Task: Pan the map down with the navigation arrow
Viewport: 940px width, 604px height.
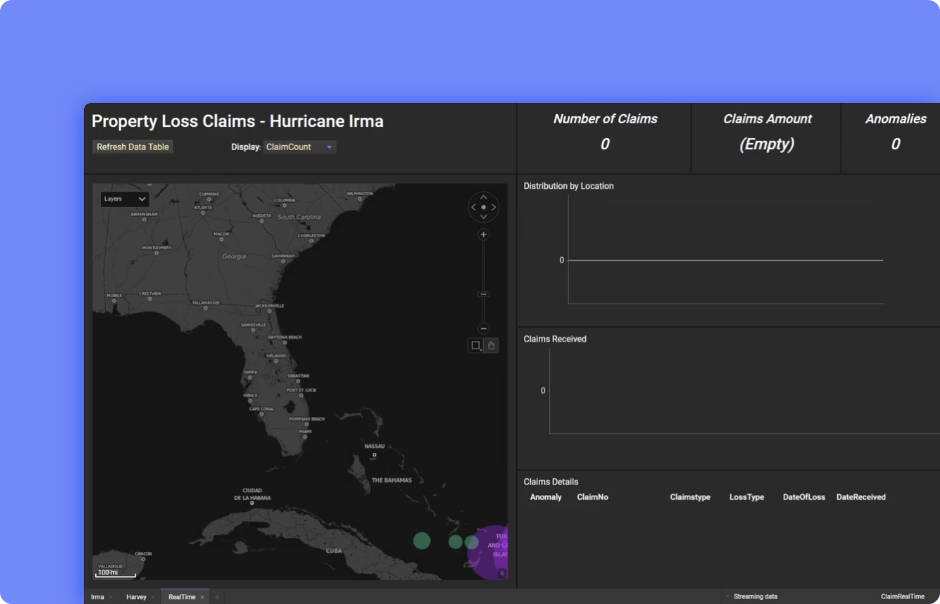Action: (x=484, y=217)
